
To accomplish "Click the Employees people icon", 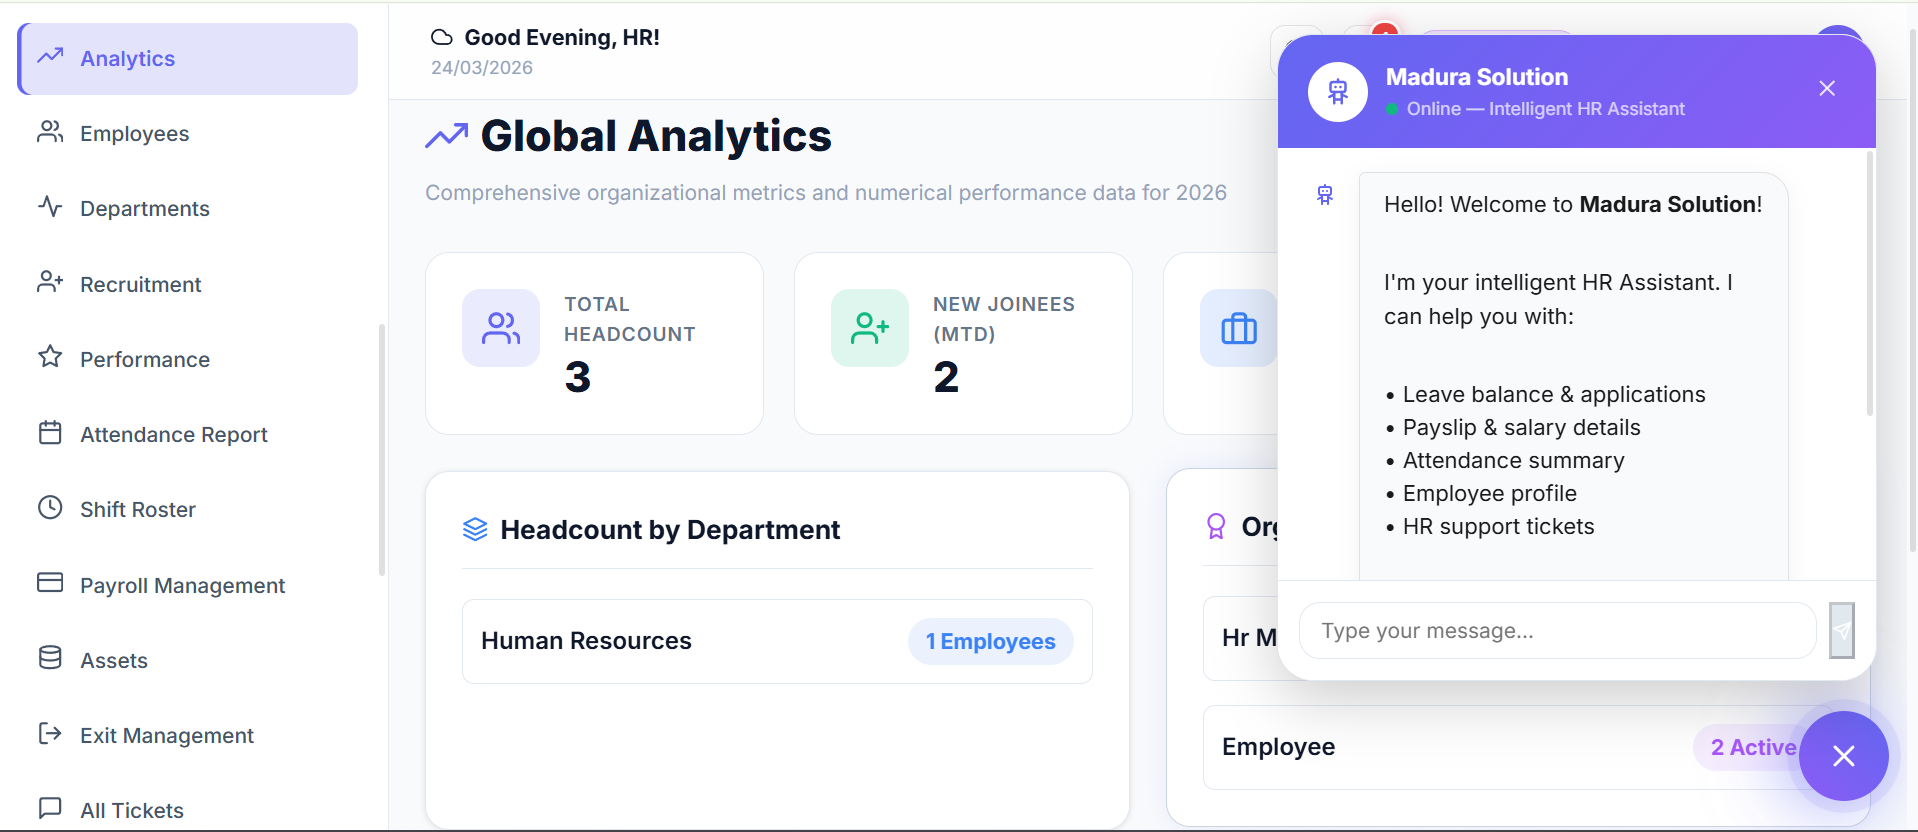I will click(50, 132).
